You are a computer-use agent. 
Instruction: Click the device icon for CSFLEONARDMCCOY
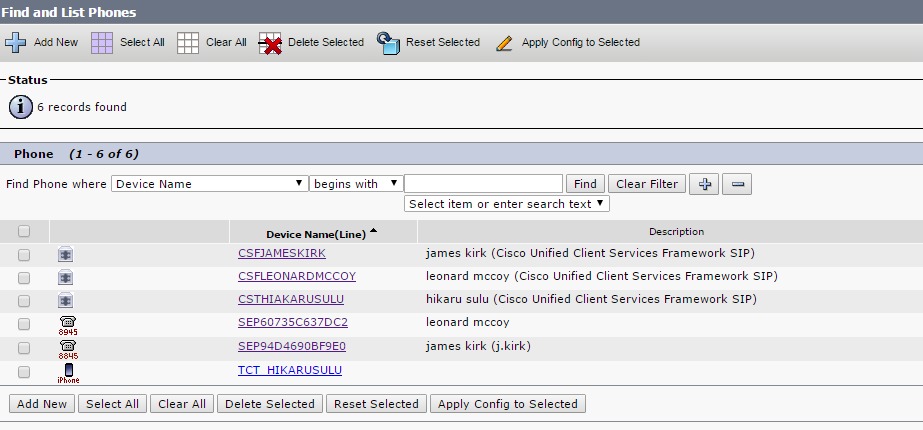coord(65,278)
